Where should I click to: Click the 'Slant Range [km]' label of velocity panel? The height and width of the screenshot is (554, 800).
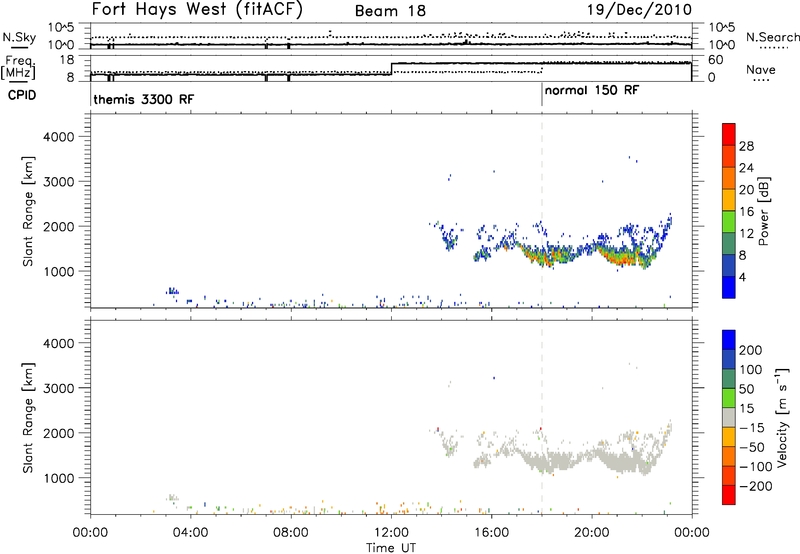[28, 418]
